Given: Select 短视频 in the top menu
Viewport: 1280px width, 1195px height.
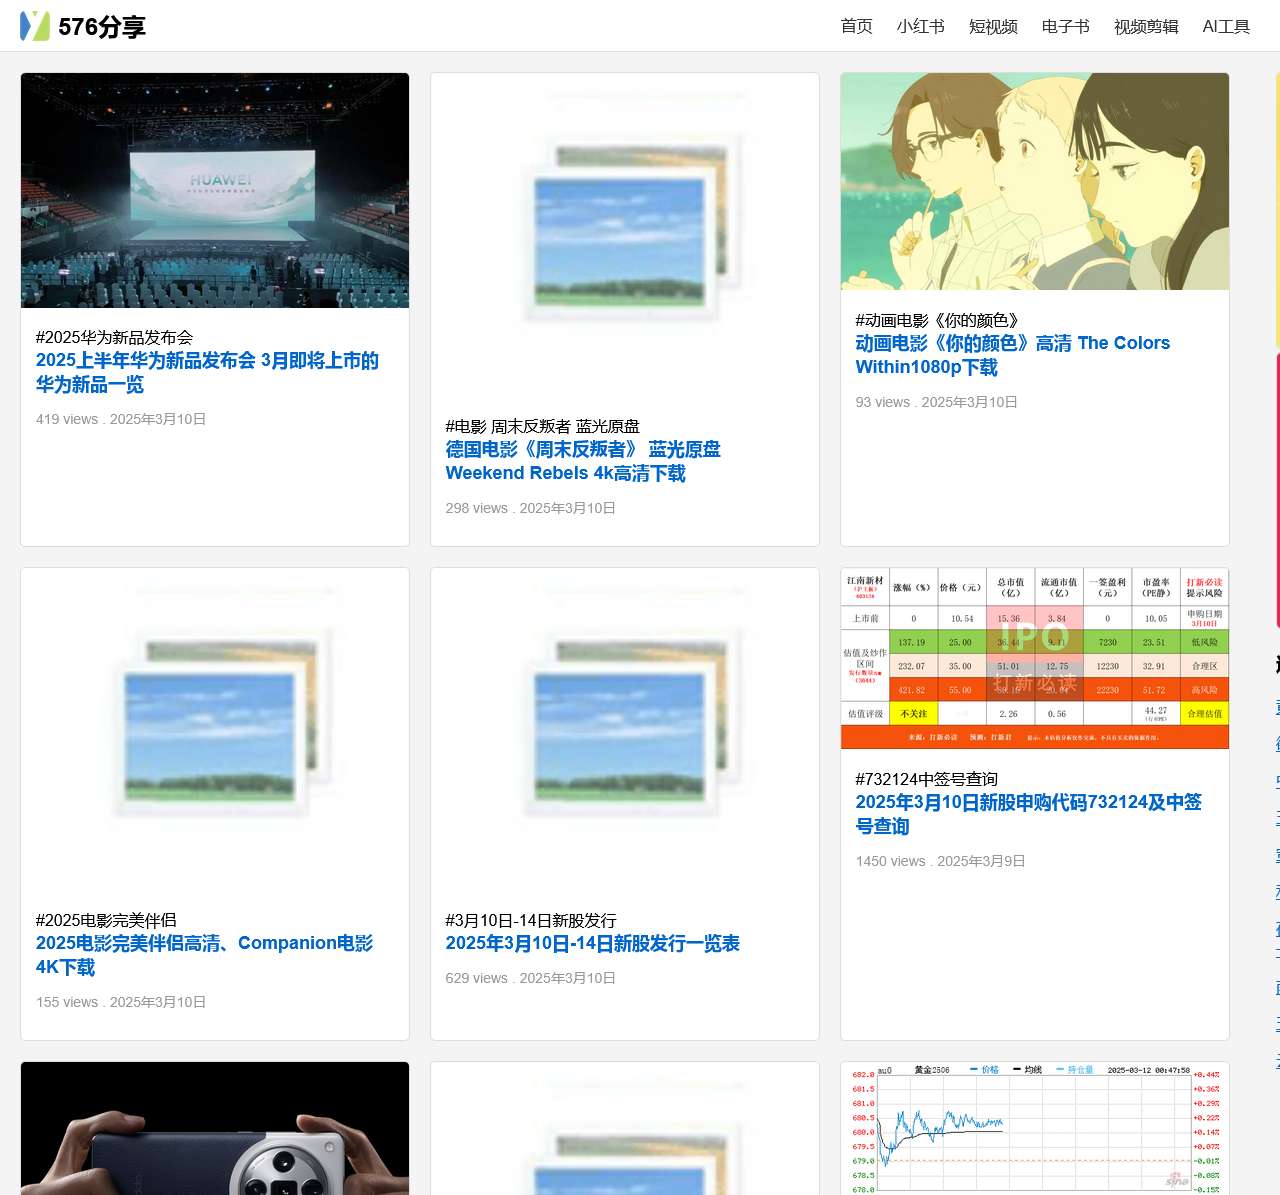Looking at the screenshot, I should coord(993,26).
